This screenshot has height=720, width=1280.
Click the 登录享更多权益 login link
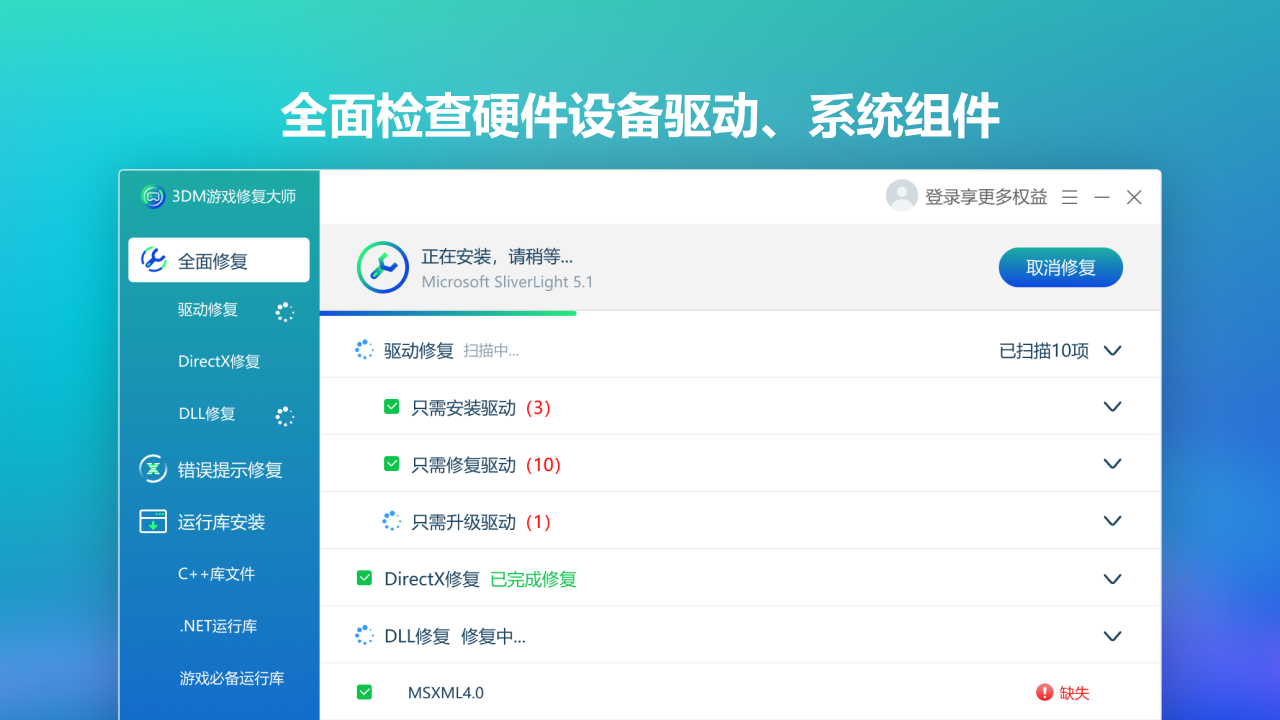(x=983, y=196)
